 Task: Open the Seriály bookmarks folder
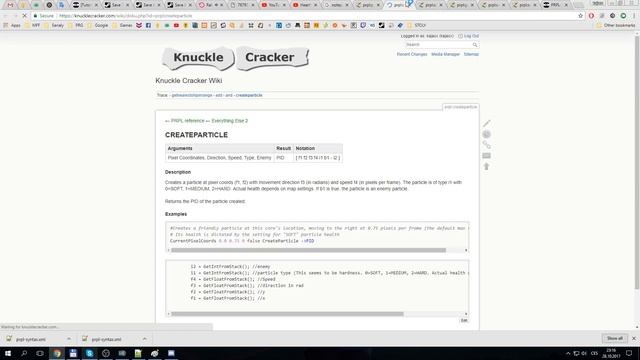point(54,25)
